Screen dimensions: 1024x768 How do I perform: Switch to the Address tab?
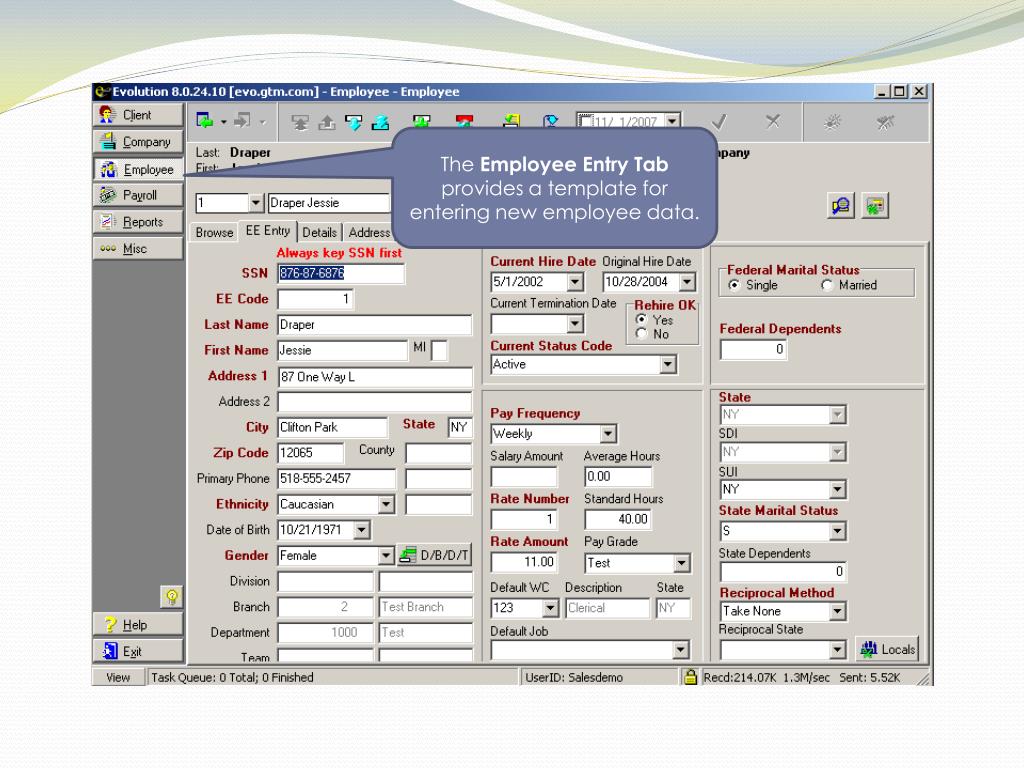pyautogui.click(x=368, y=232)
